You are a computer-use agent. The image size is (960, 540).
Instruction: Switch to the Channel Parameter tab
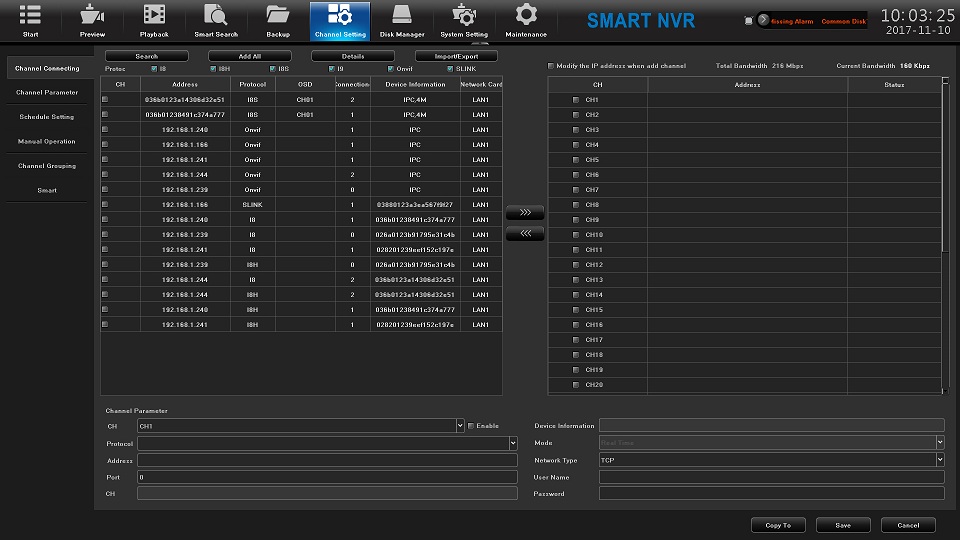click(x=47, y=93)
